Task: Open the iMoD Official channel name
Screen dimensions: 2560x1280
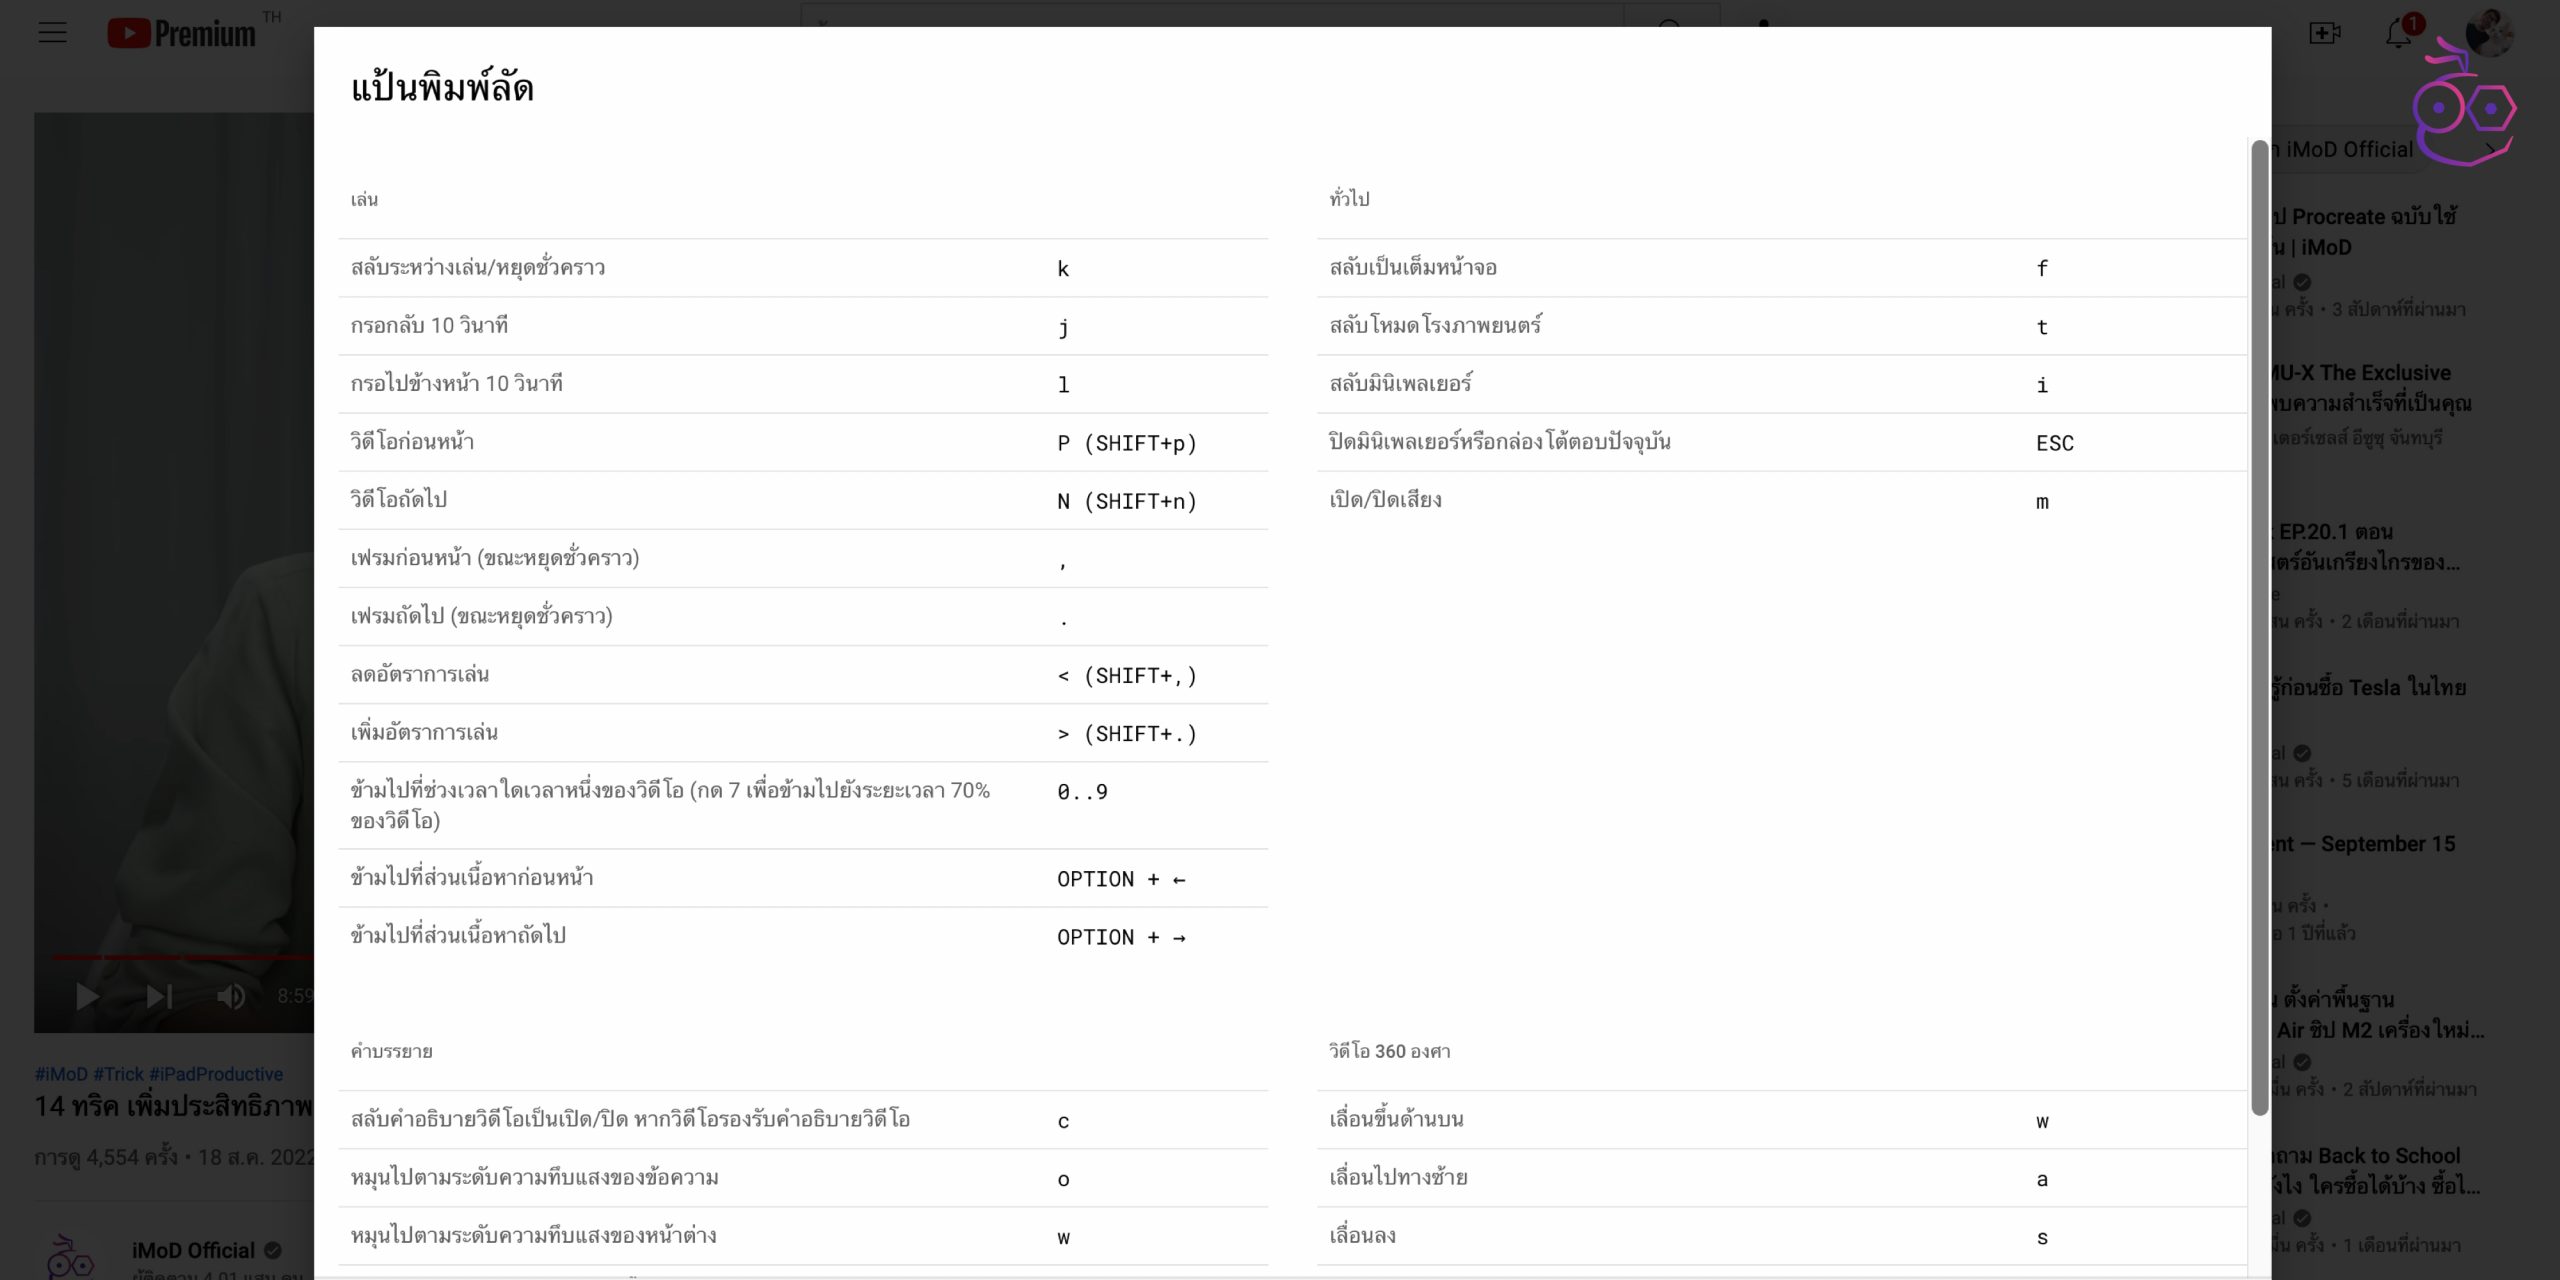Action: [x=193, y=1250]
